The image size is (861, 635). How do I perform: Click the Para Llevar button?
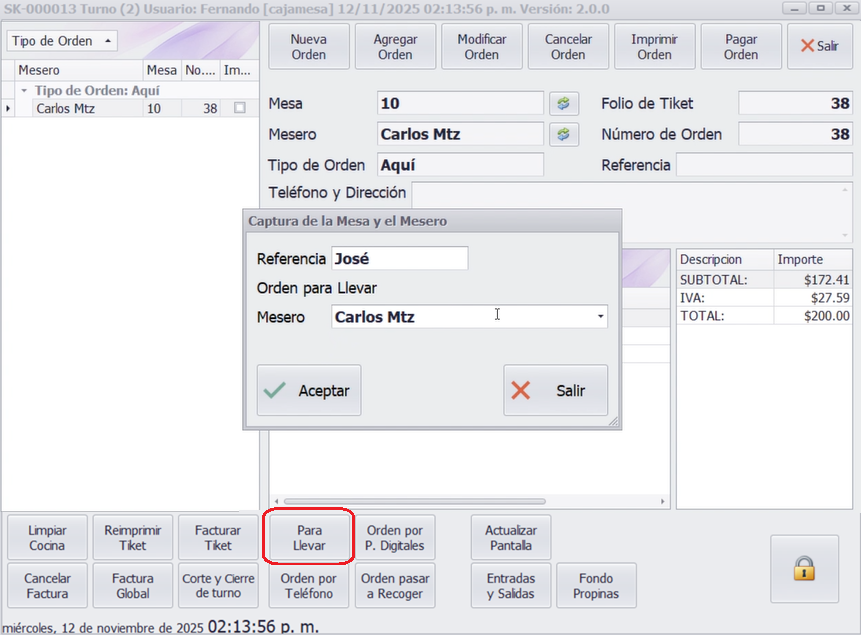pos(309,538)
